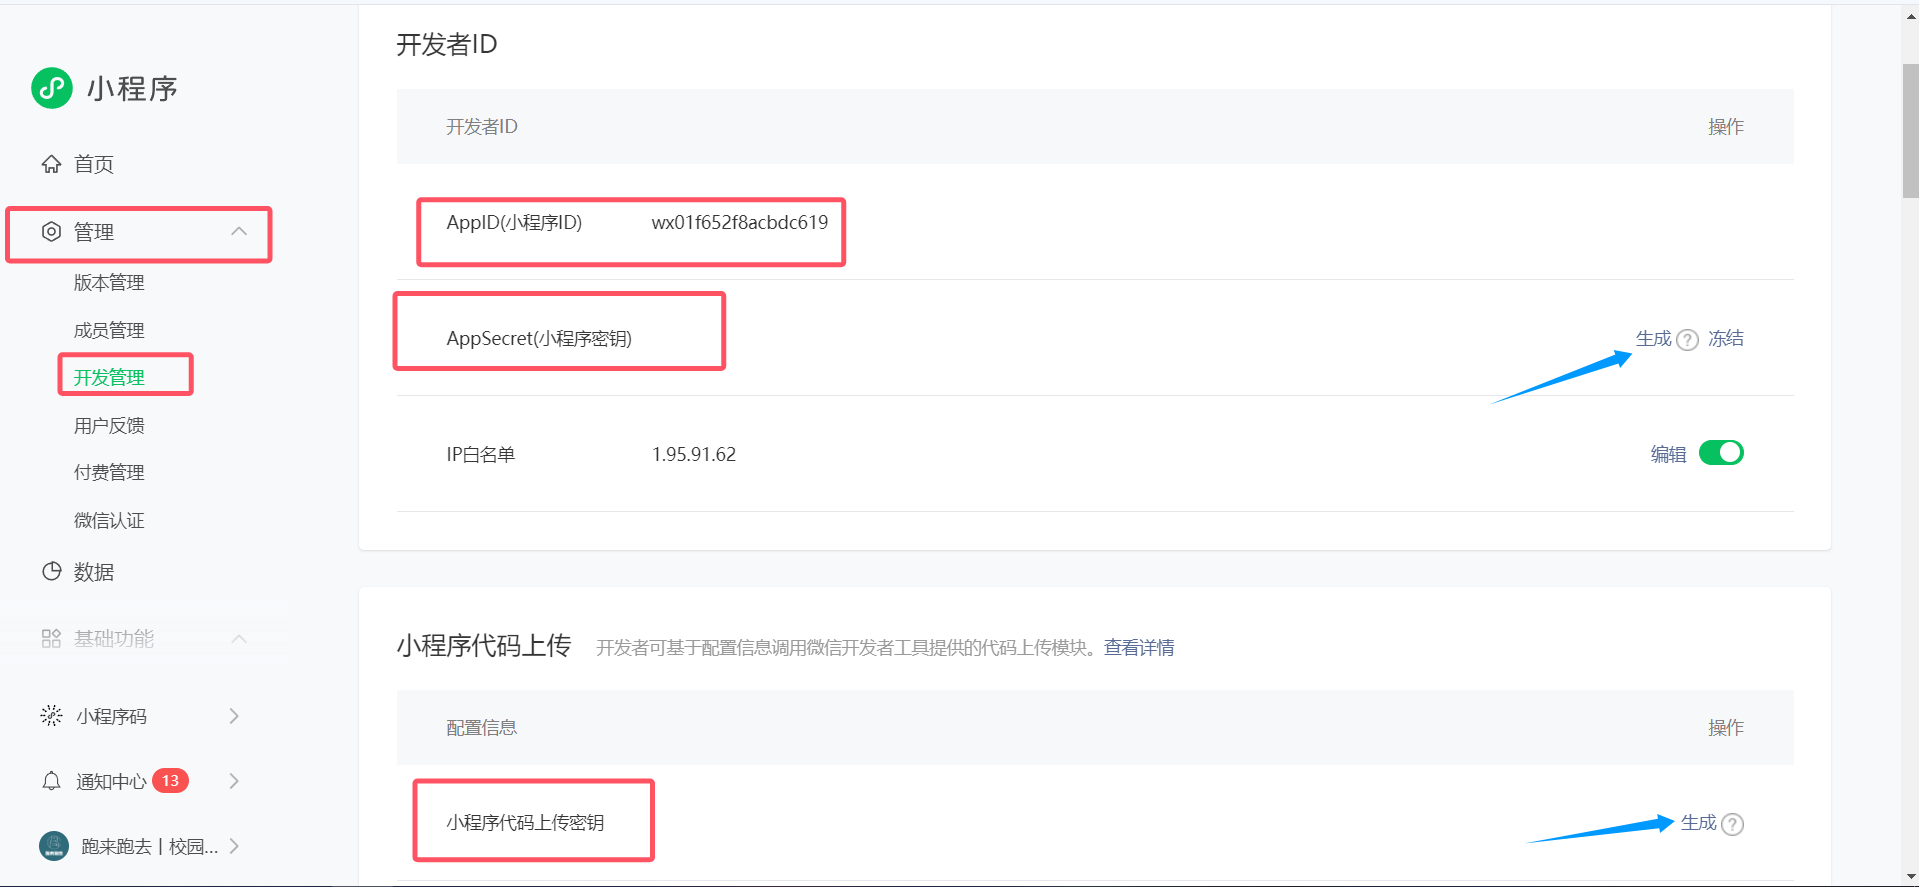The image size is (1919, 887).
Task: Select 成员管理 menu item
Action: point(109,330)
